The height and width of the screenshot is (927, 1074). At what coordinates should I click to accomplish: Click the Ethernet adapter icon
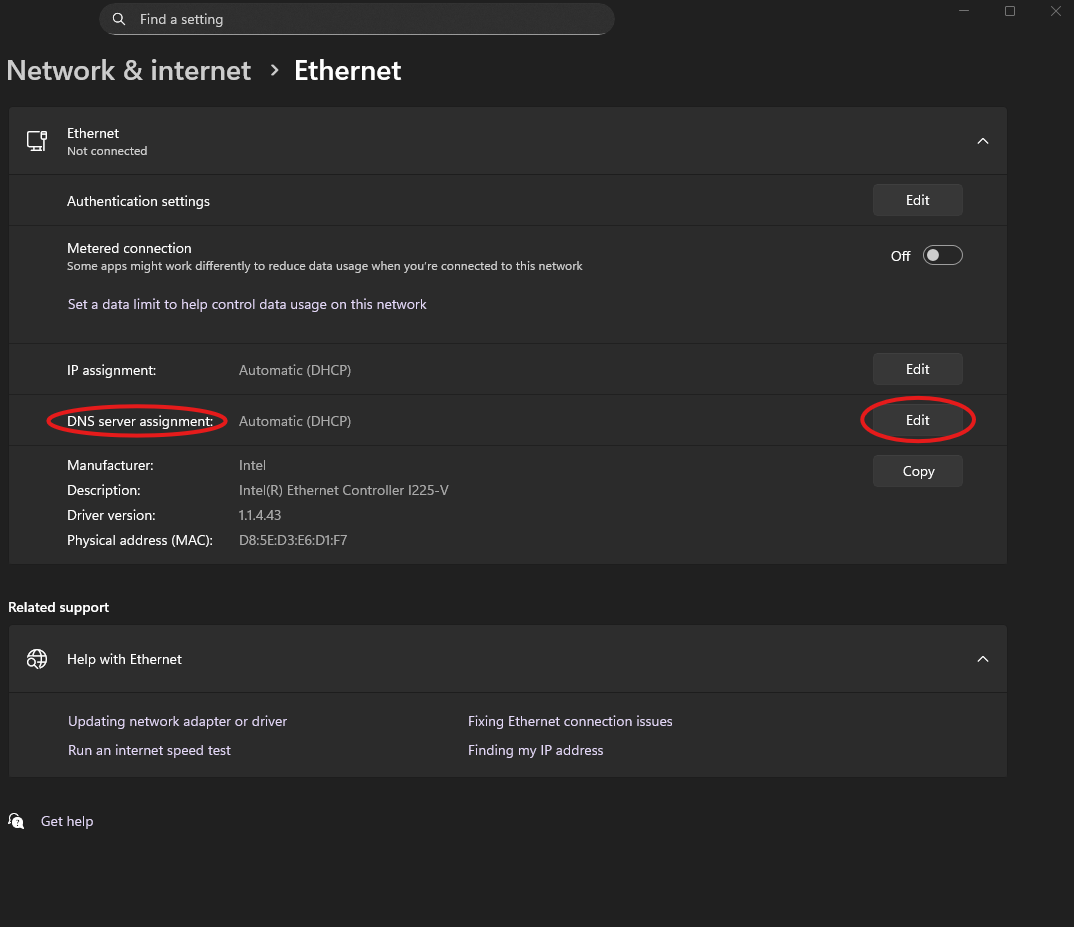point(37,141)
